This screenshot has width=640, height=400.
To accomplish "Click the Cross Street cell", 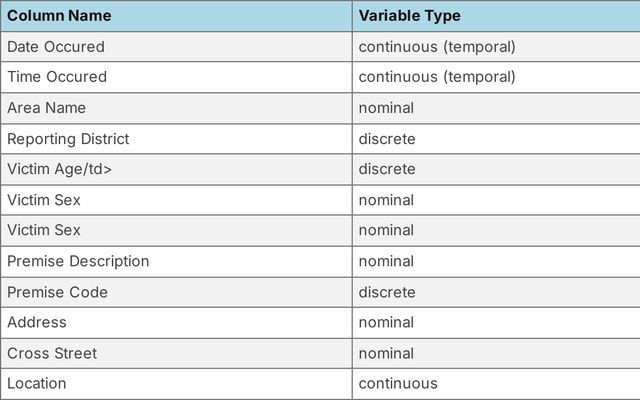I will tap(53, 353).
